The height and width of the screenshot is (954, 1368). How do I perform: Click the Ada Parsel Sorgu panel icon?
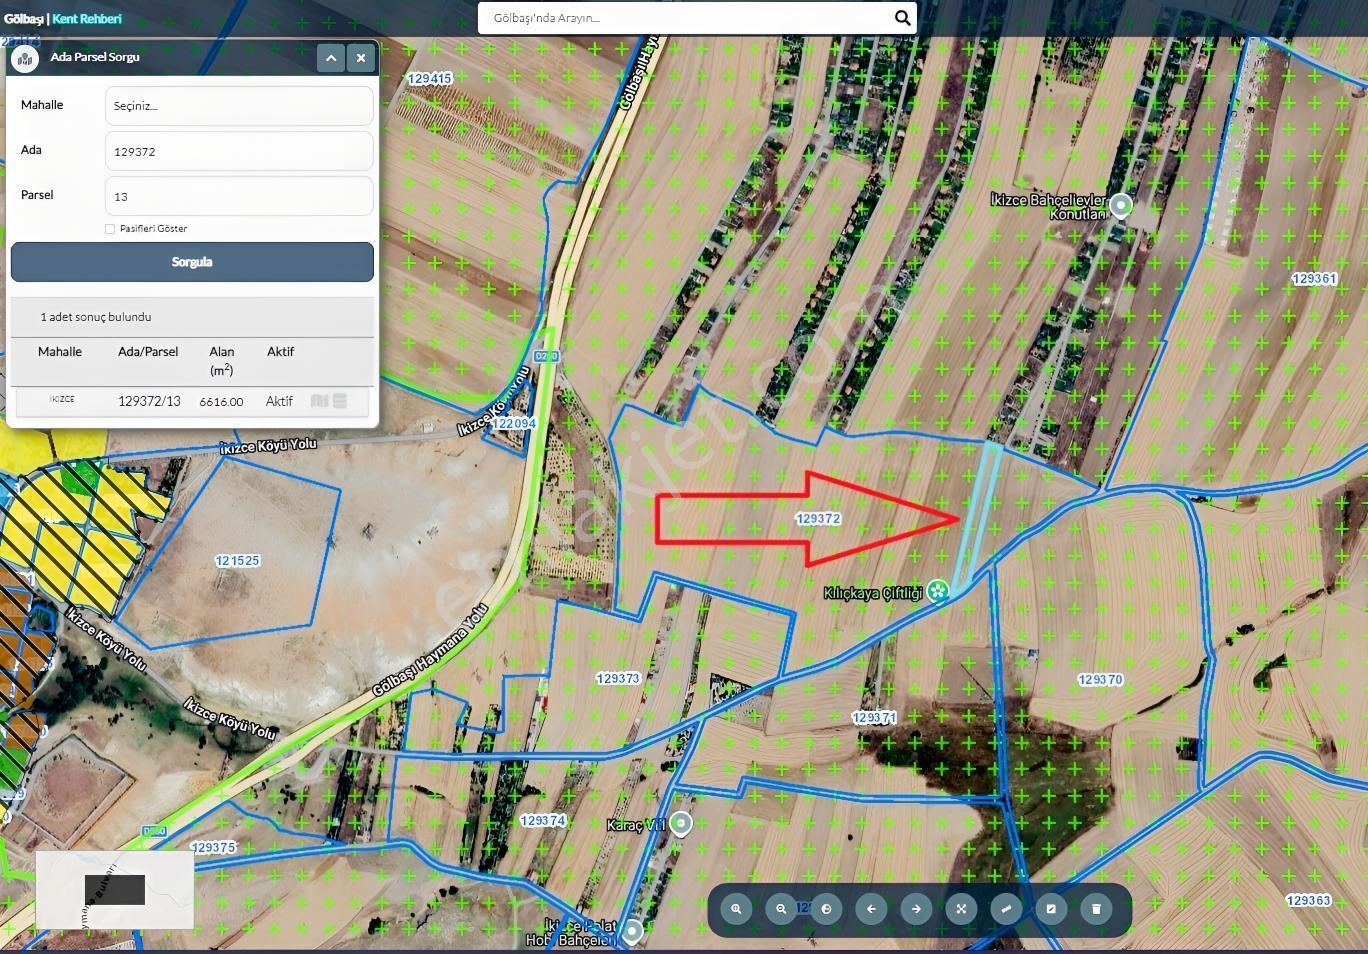click(24, 58)
